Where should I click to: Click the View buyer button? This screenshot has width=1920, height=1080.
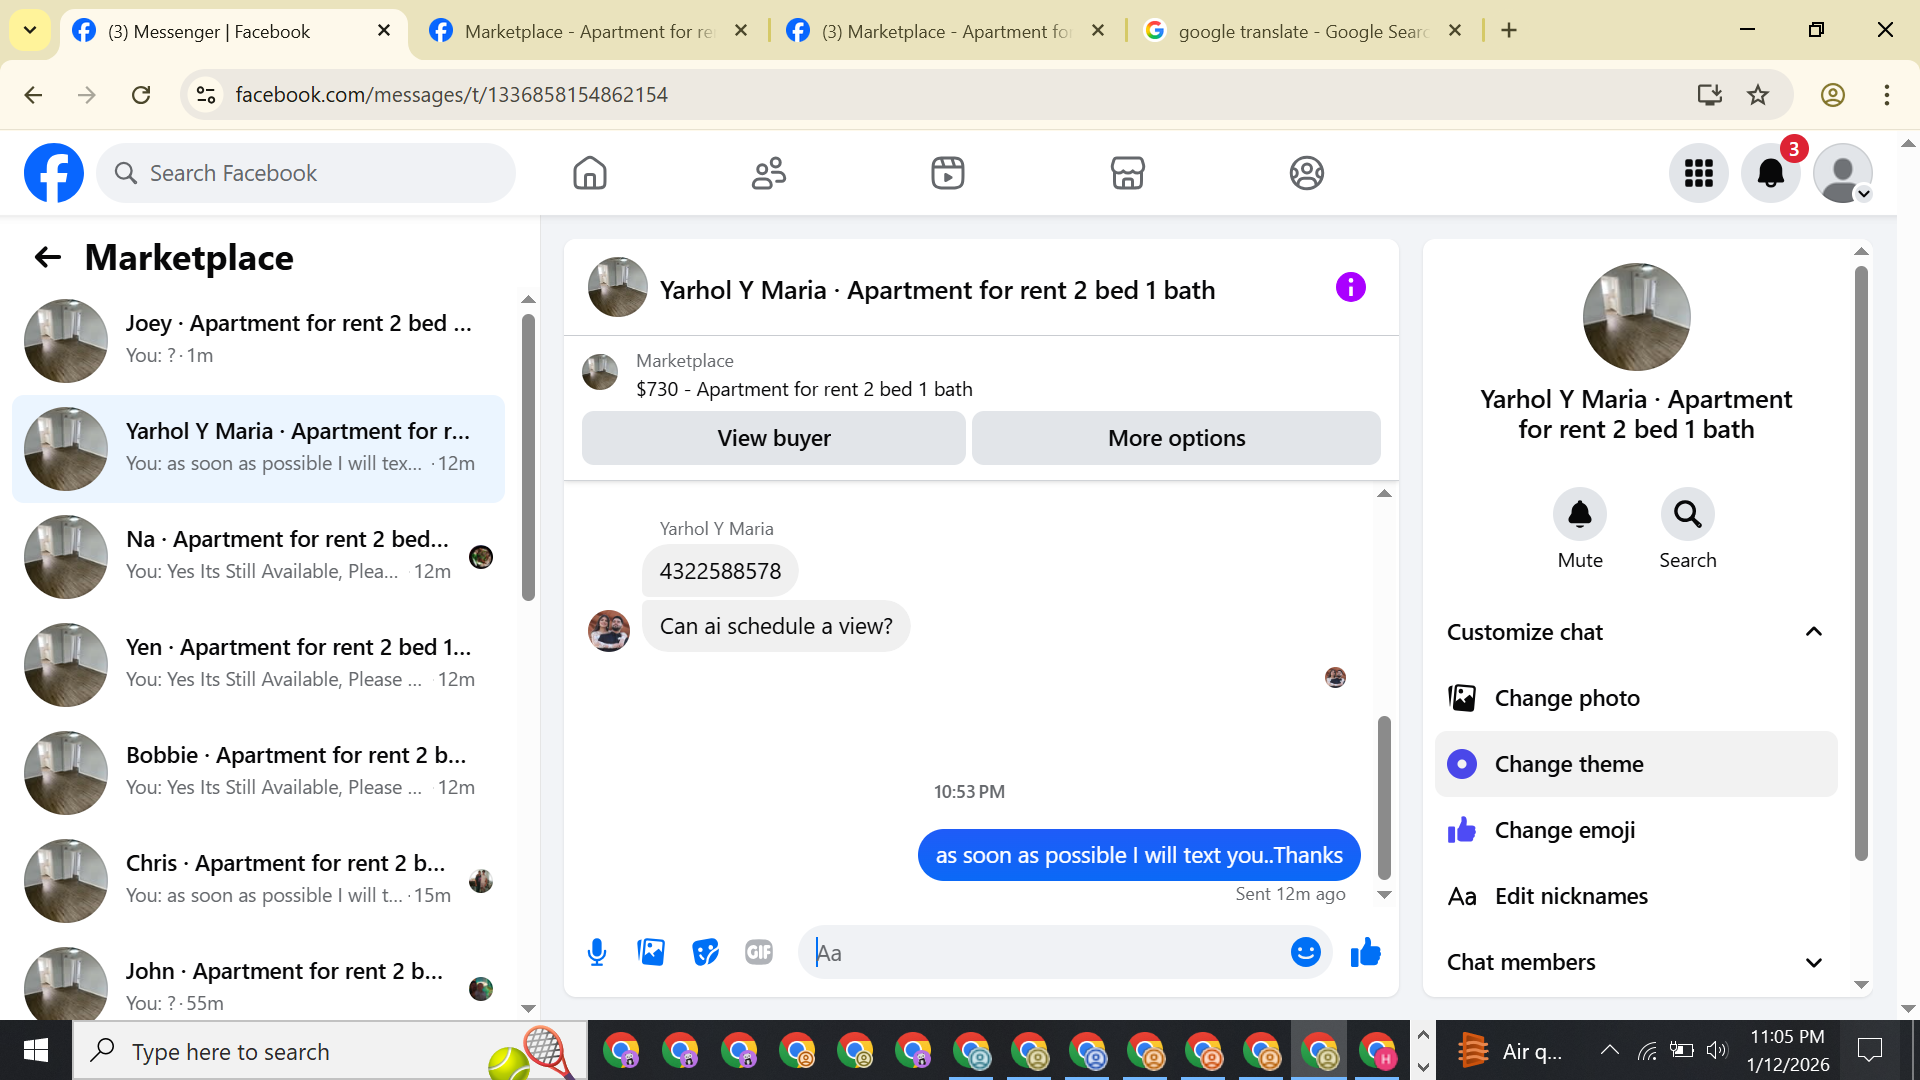773,438
